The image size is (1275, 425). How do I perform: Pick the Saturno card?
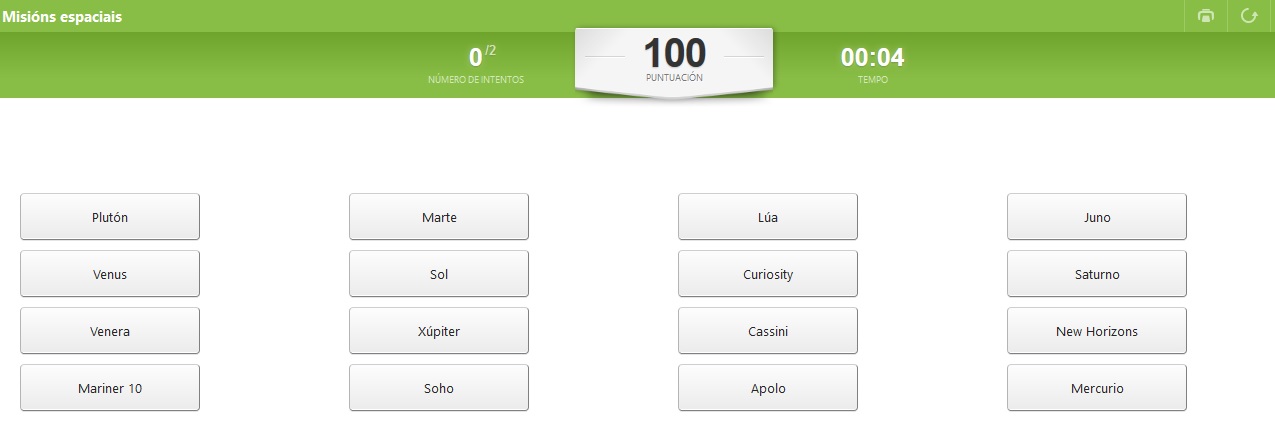pos(1097,274)
